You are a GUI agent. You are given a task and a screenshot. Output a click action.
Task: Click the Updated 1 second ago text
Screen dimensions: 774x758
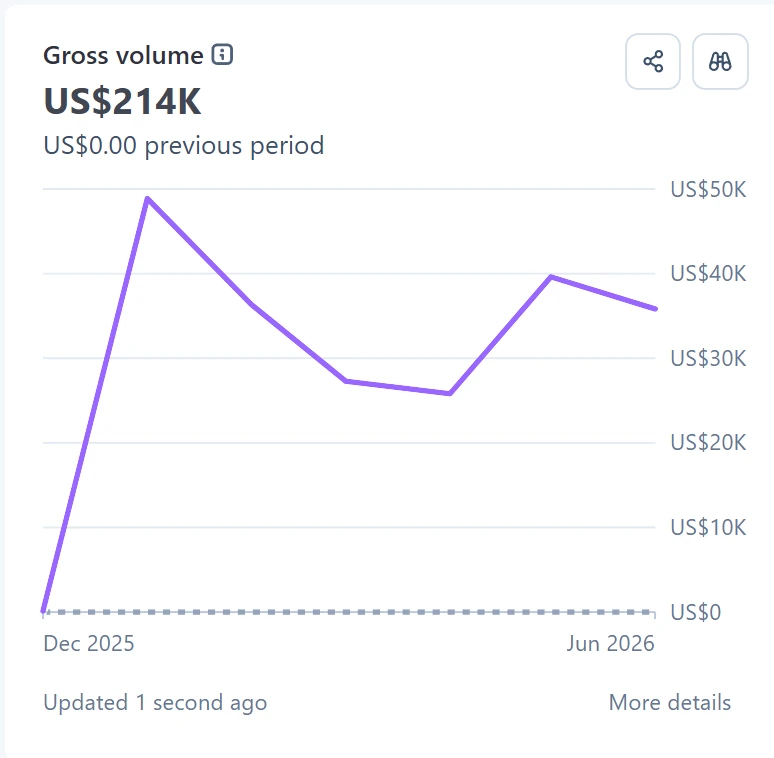pyautogui.click(x=155, y=703)
